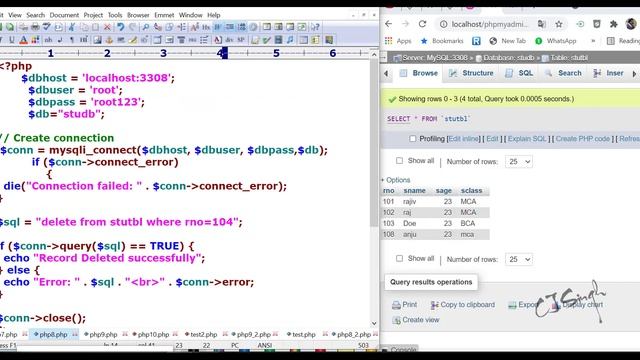Click the WhatsApp bookmark

556,41
